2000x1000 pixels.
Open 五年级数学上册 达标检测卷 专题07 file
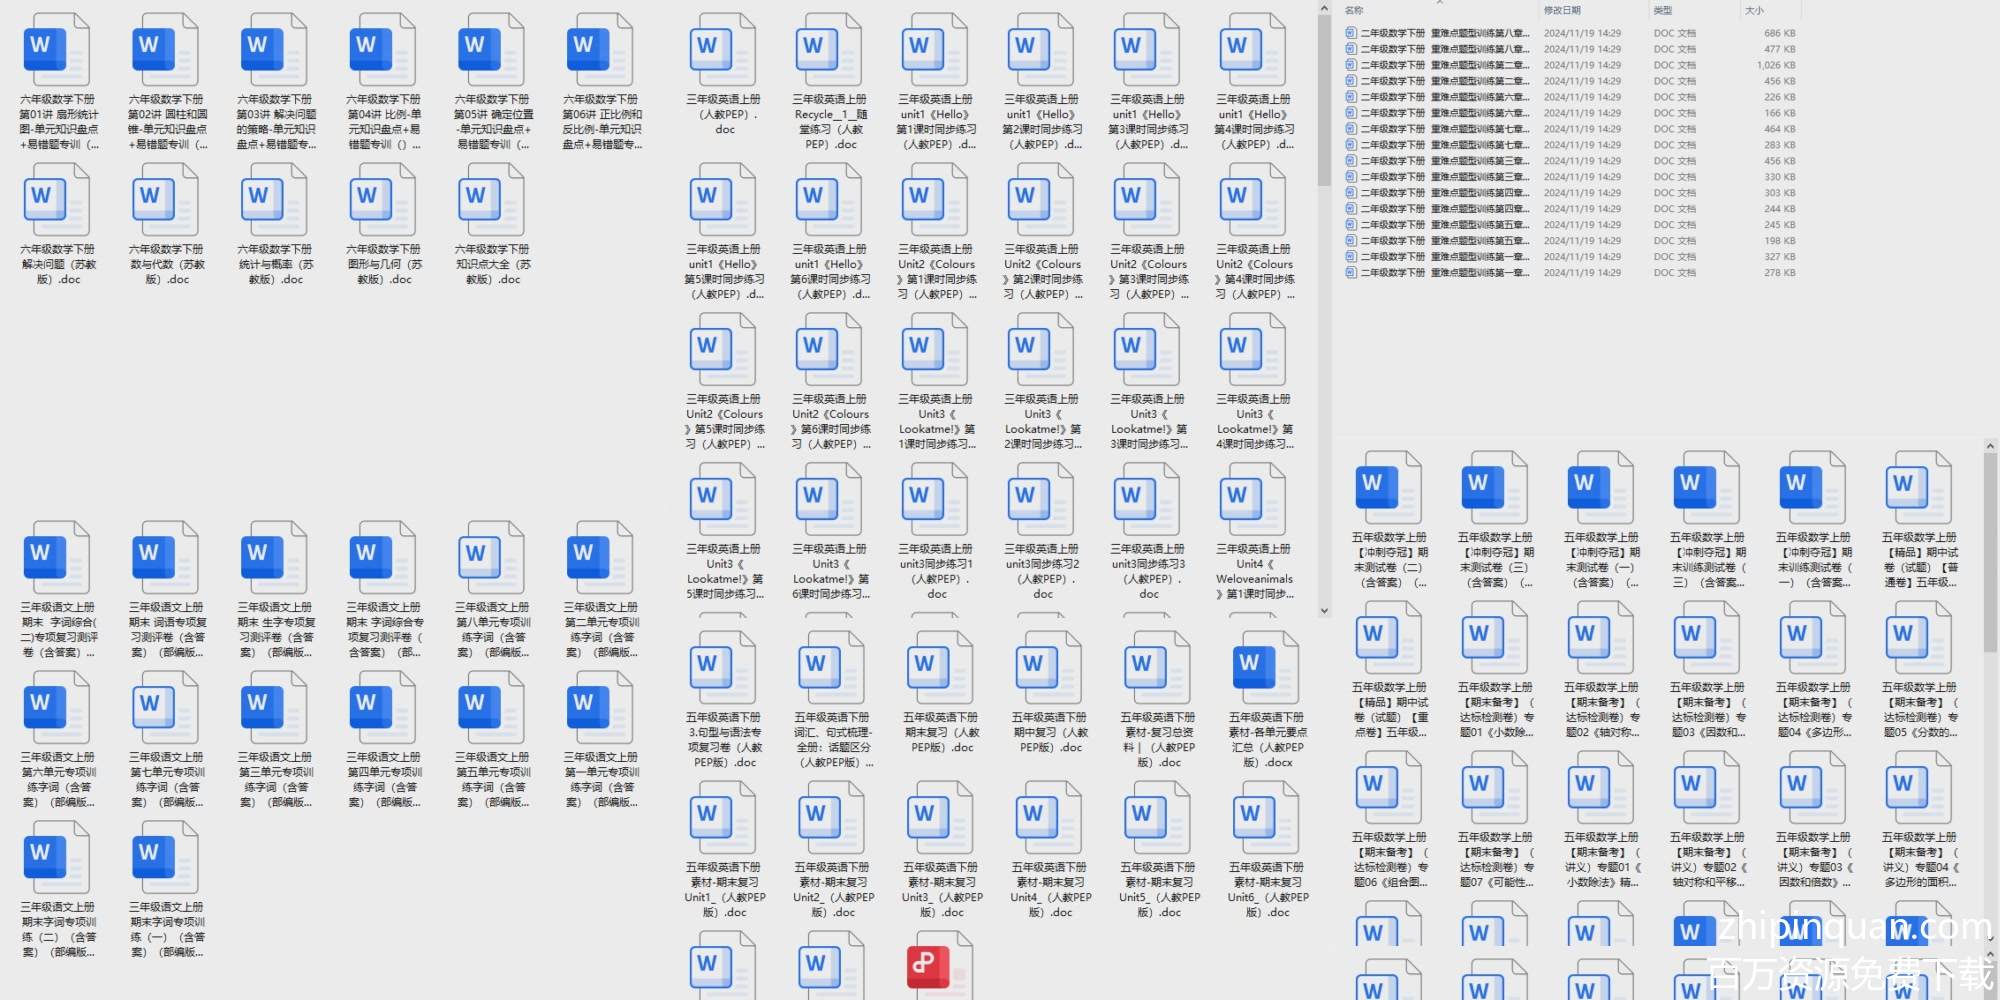click(x=1495, y=820)
